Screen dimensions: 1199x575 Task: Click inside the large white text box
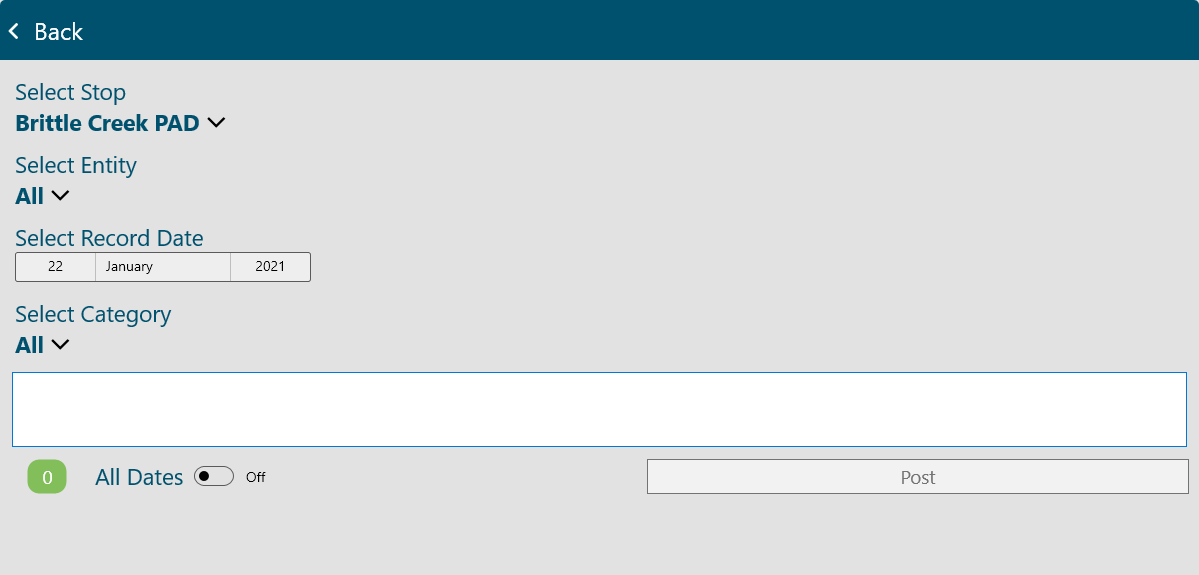[x=600, y=409]
